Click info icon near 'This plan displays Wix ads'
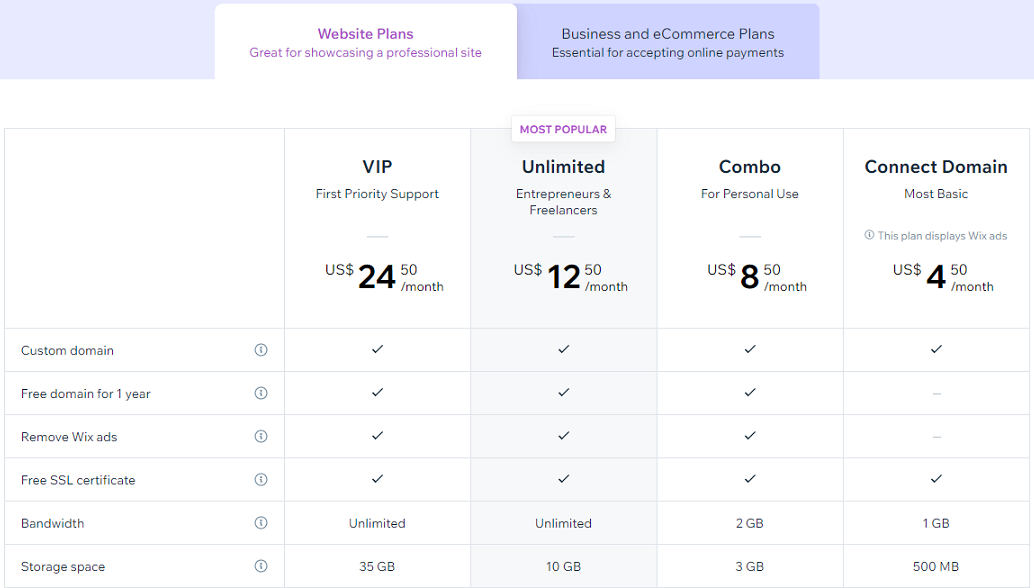Viewport: 1034px width, 588px height. click(x=869, y=235)
